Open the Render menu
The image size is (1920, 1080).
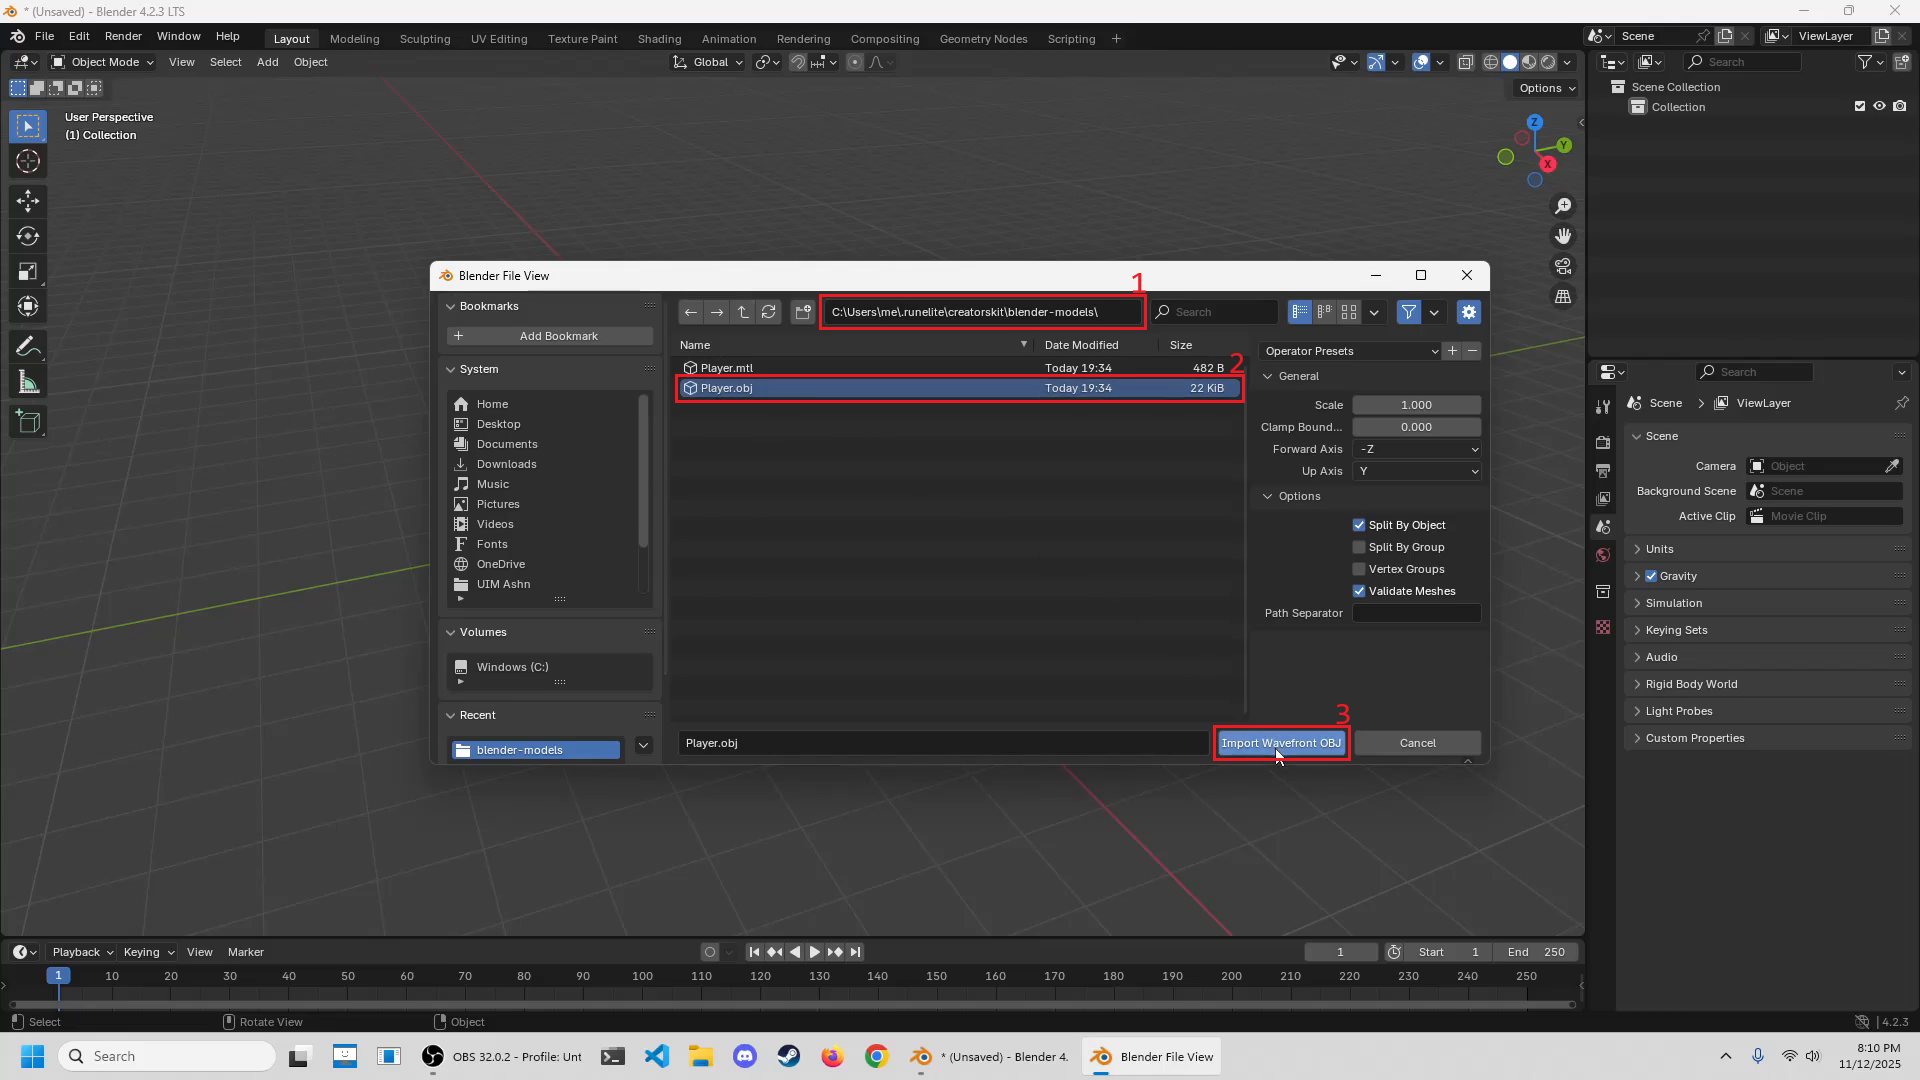(123, 36)
